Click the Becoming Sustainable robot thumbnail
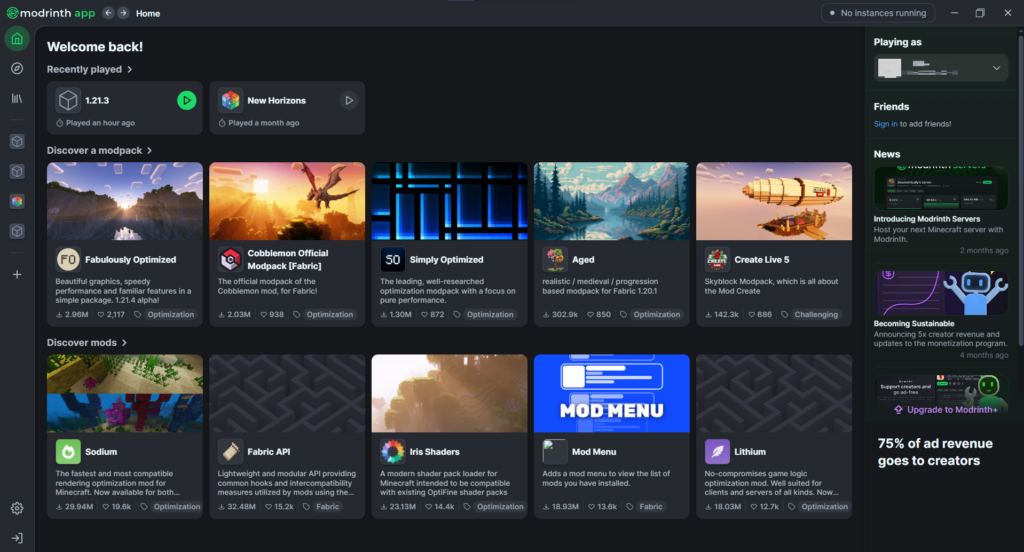Viewport: 1024px width, 552px height. (940, 293)
